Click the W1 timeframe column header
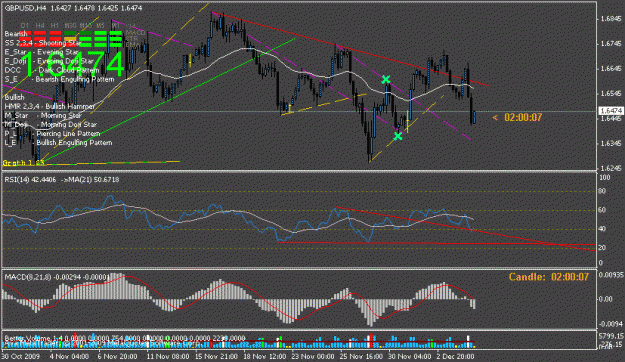 point(116,26)
